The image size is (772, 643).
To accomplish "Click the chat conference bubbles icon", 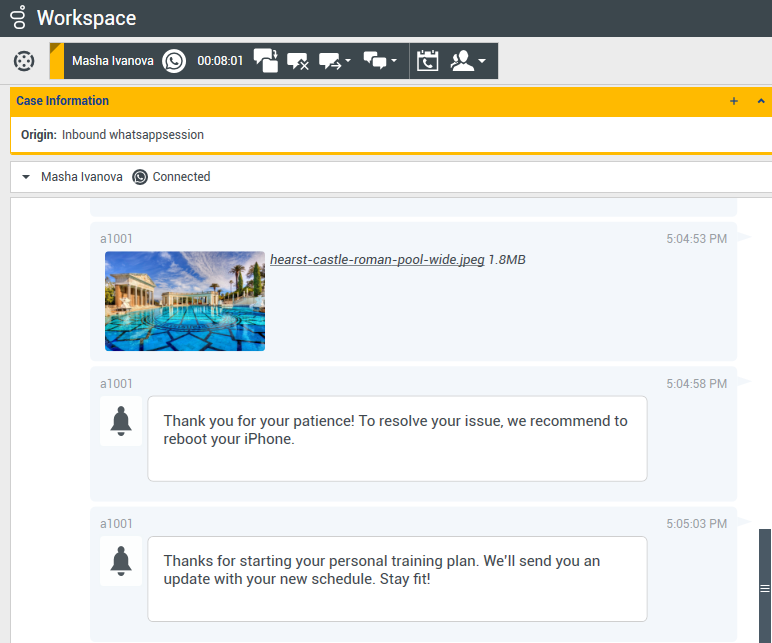I will coord(375,61).
